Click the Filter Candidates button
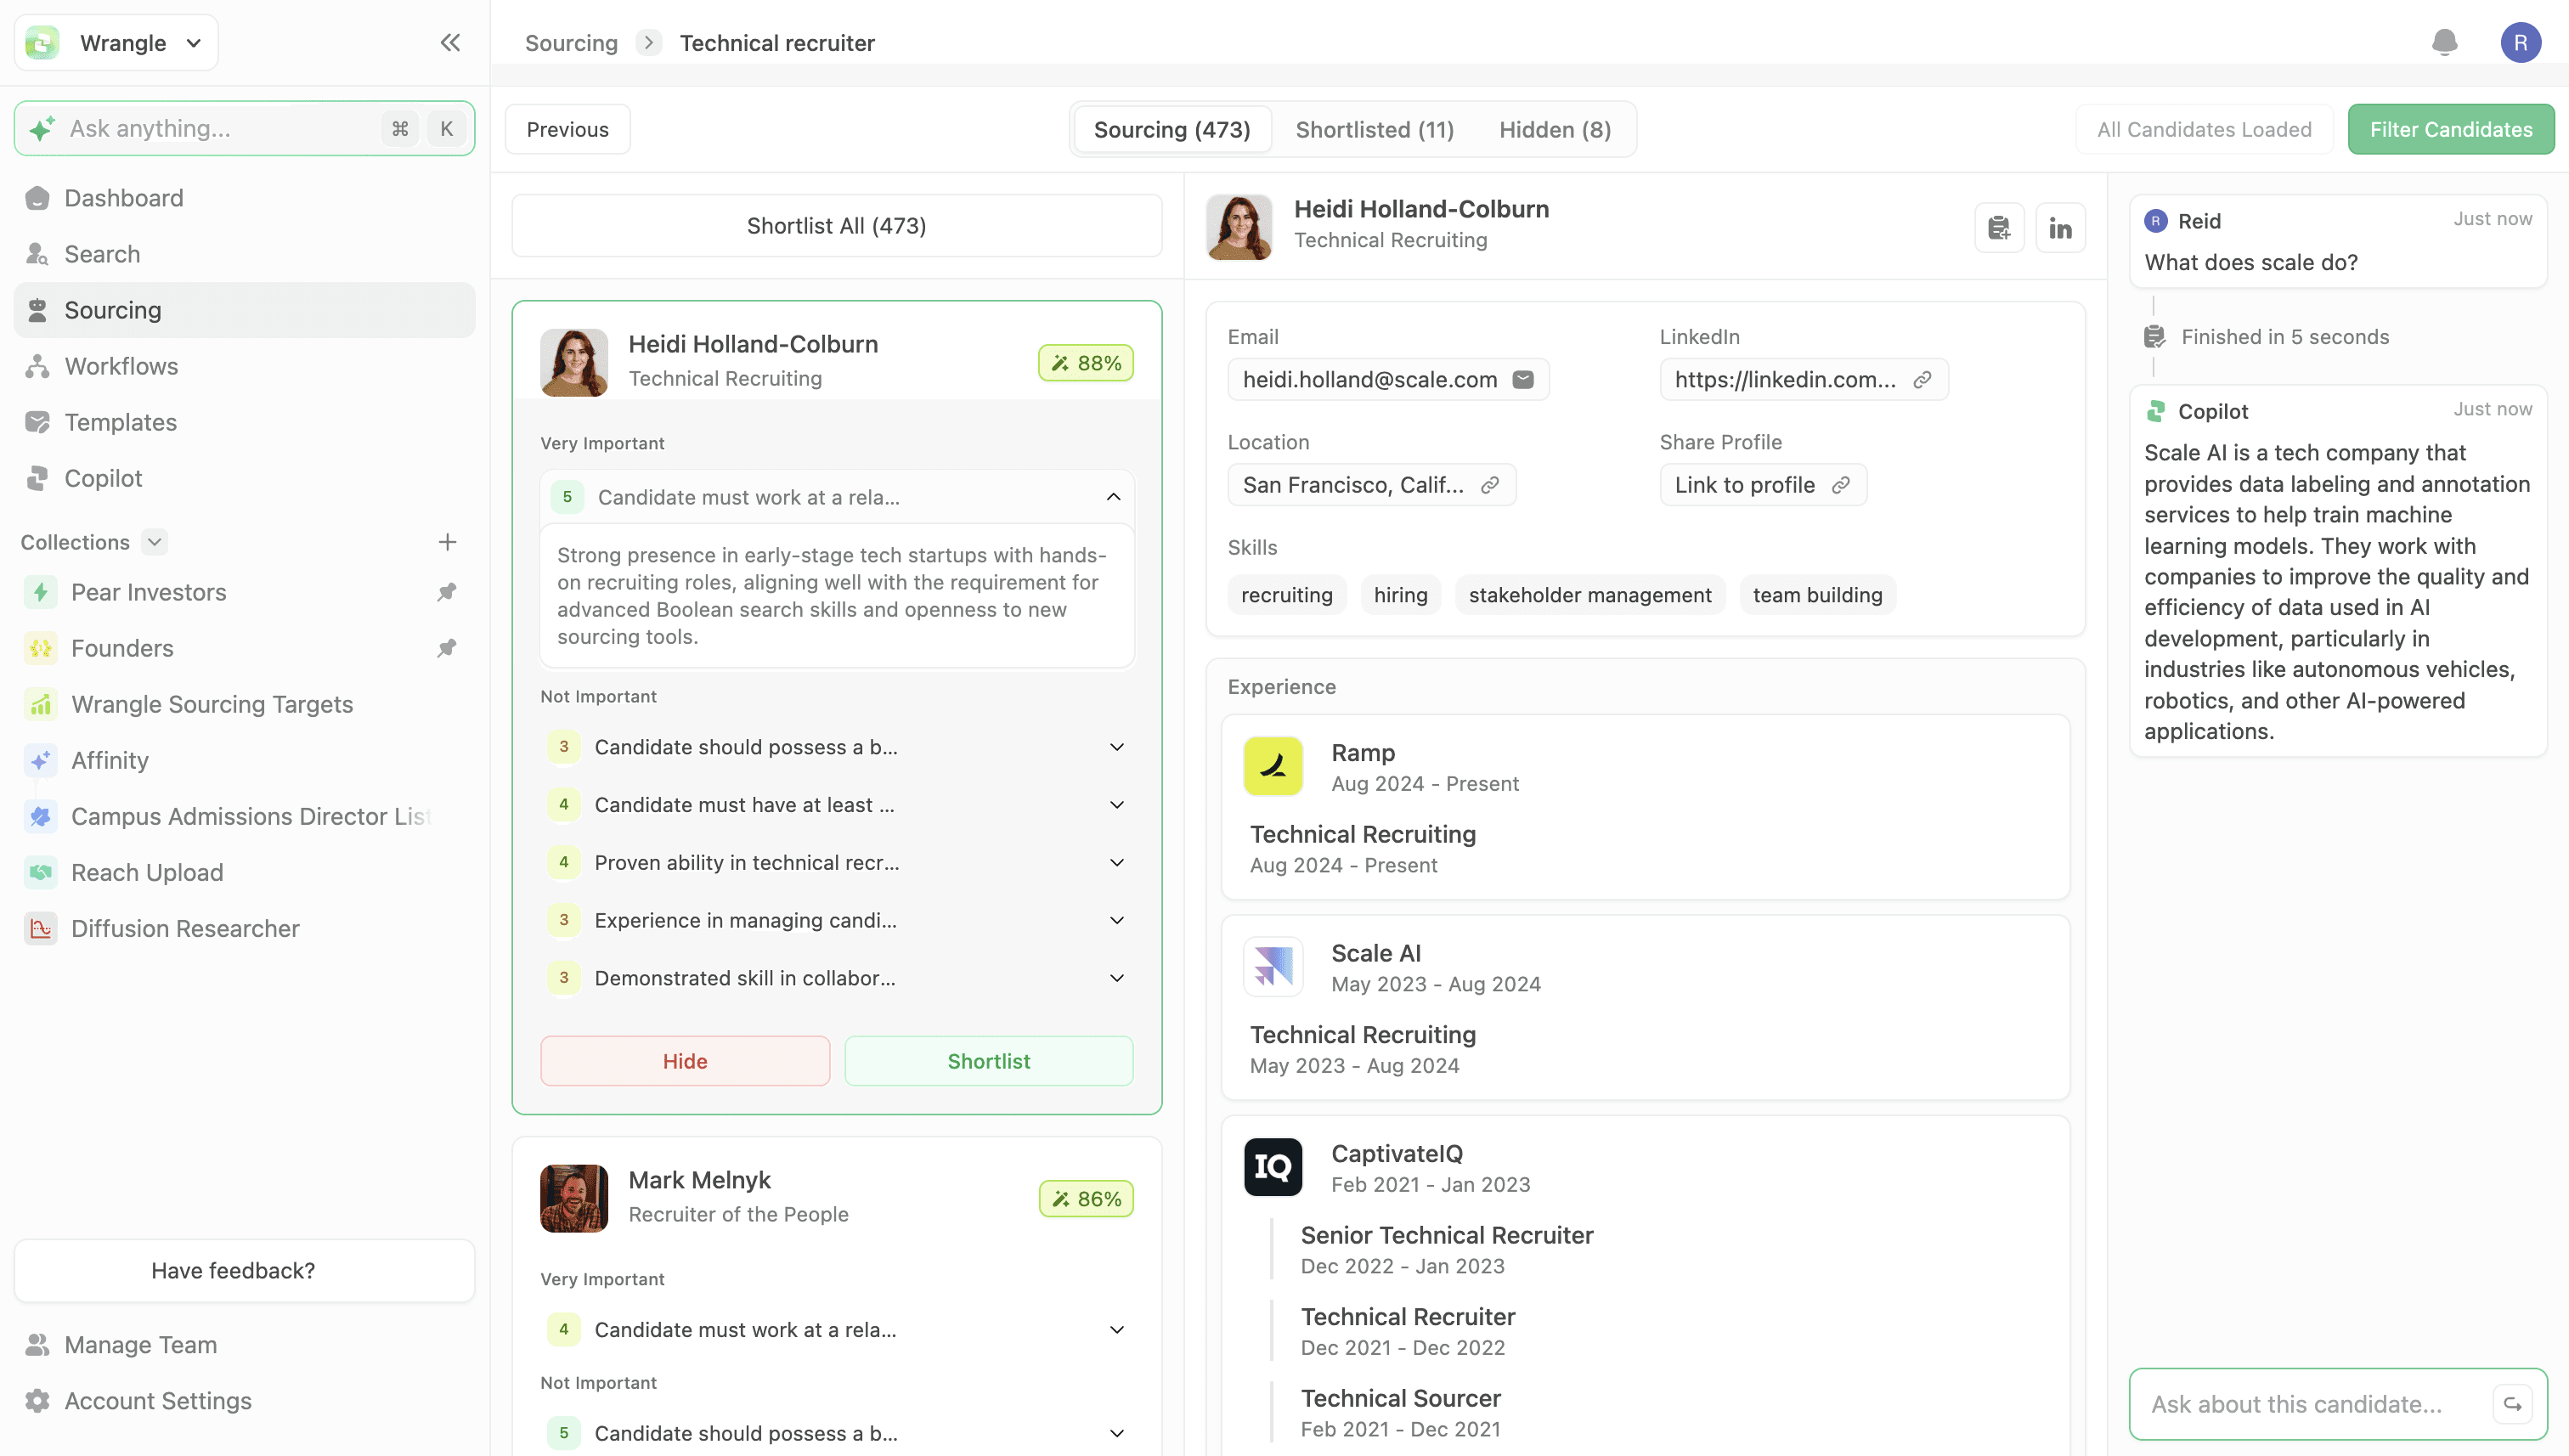Screen dimensions: 2569x1456 pyautogui.click(x=2451, y=129)
